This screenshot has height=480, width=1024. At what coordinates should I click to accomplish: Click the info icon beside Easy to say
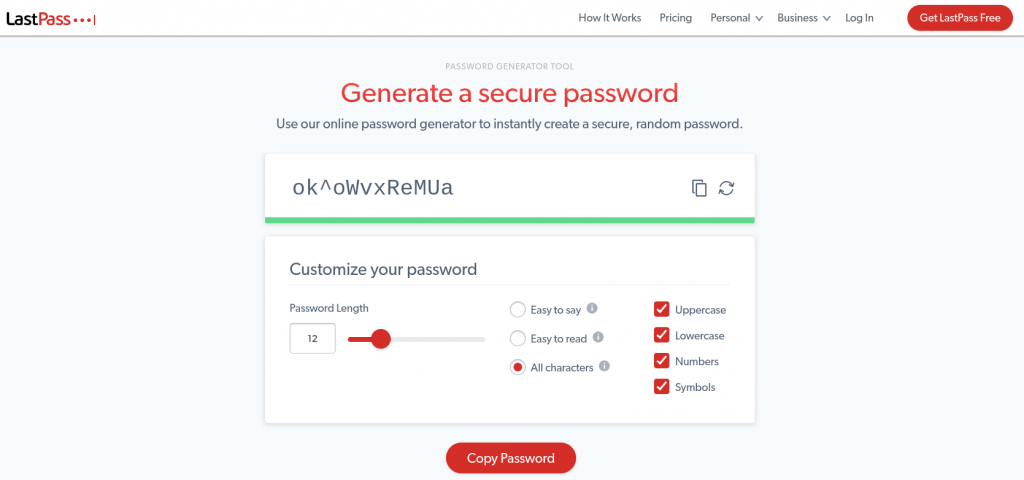click(x=592, y=309)
